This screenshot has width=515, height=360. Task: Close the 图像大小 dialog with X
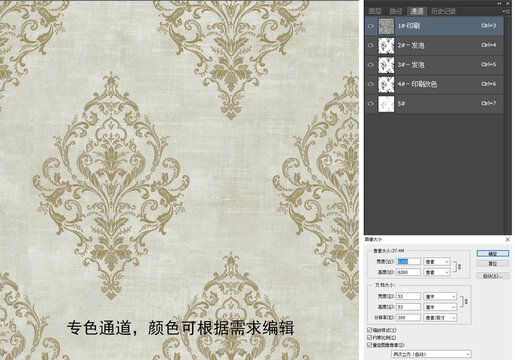507,239
